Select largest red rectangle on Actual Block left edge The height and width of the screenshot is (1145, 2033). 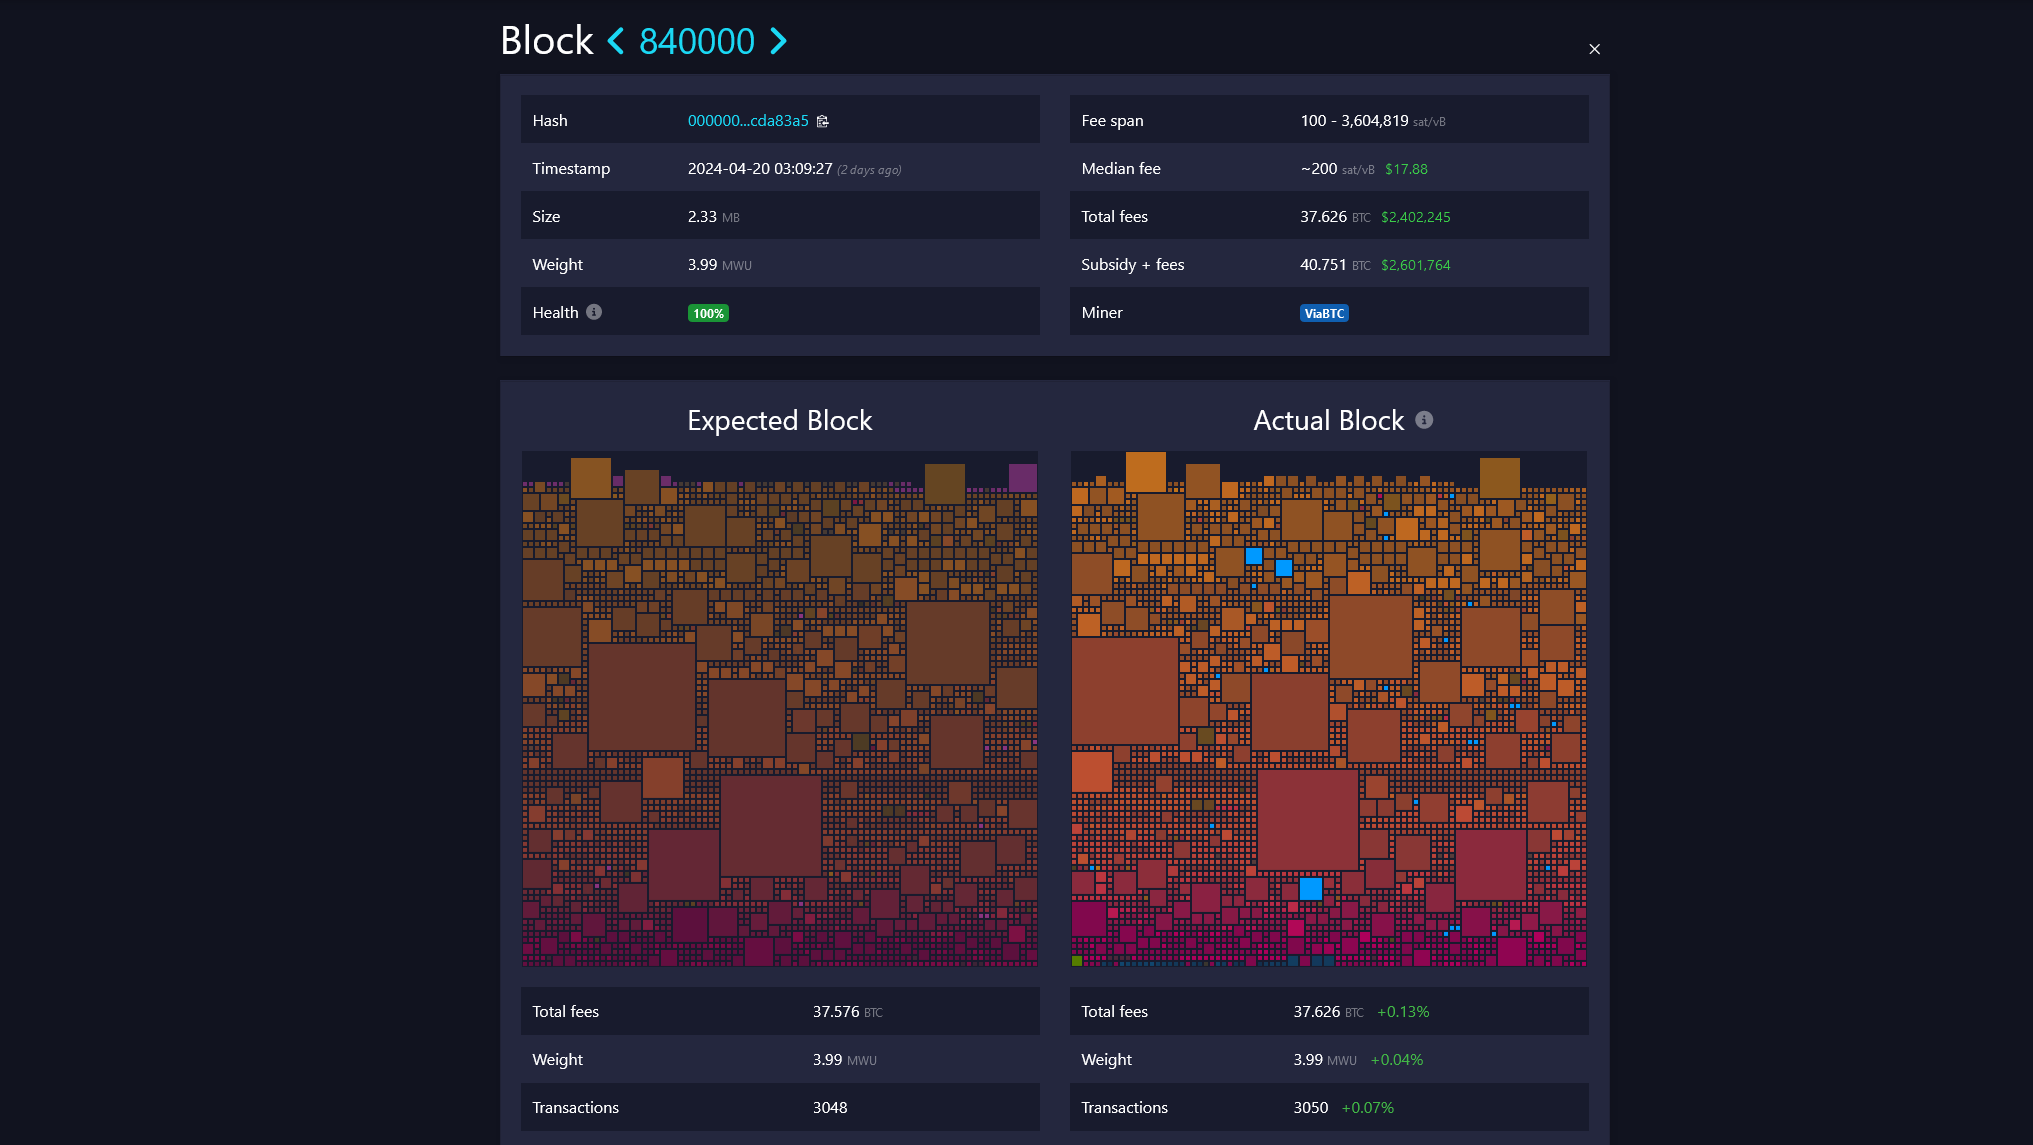[x=1124, y=690]
